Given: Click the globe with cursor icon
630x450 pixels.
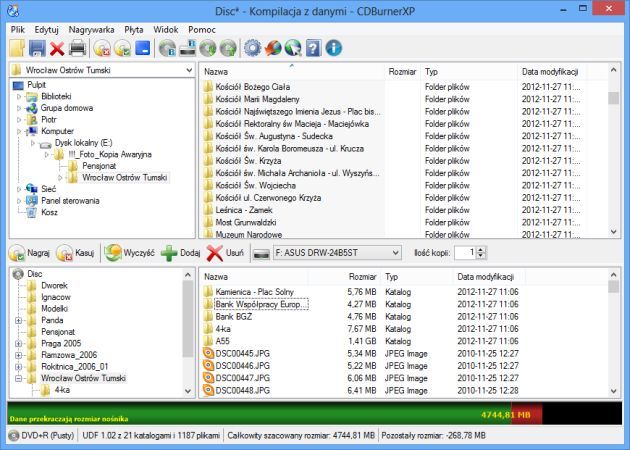Looking at the screenshot, I should (x=293, y=49).
